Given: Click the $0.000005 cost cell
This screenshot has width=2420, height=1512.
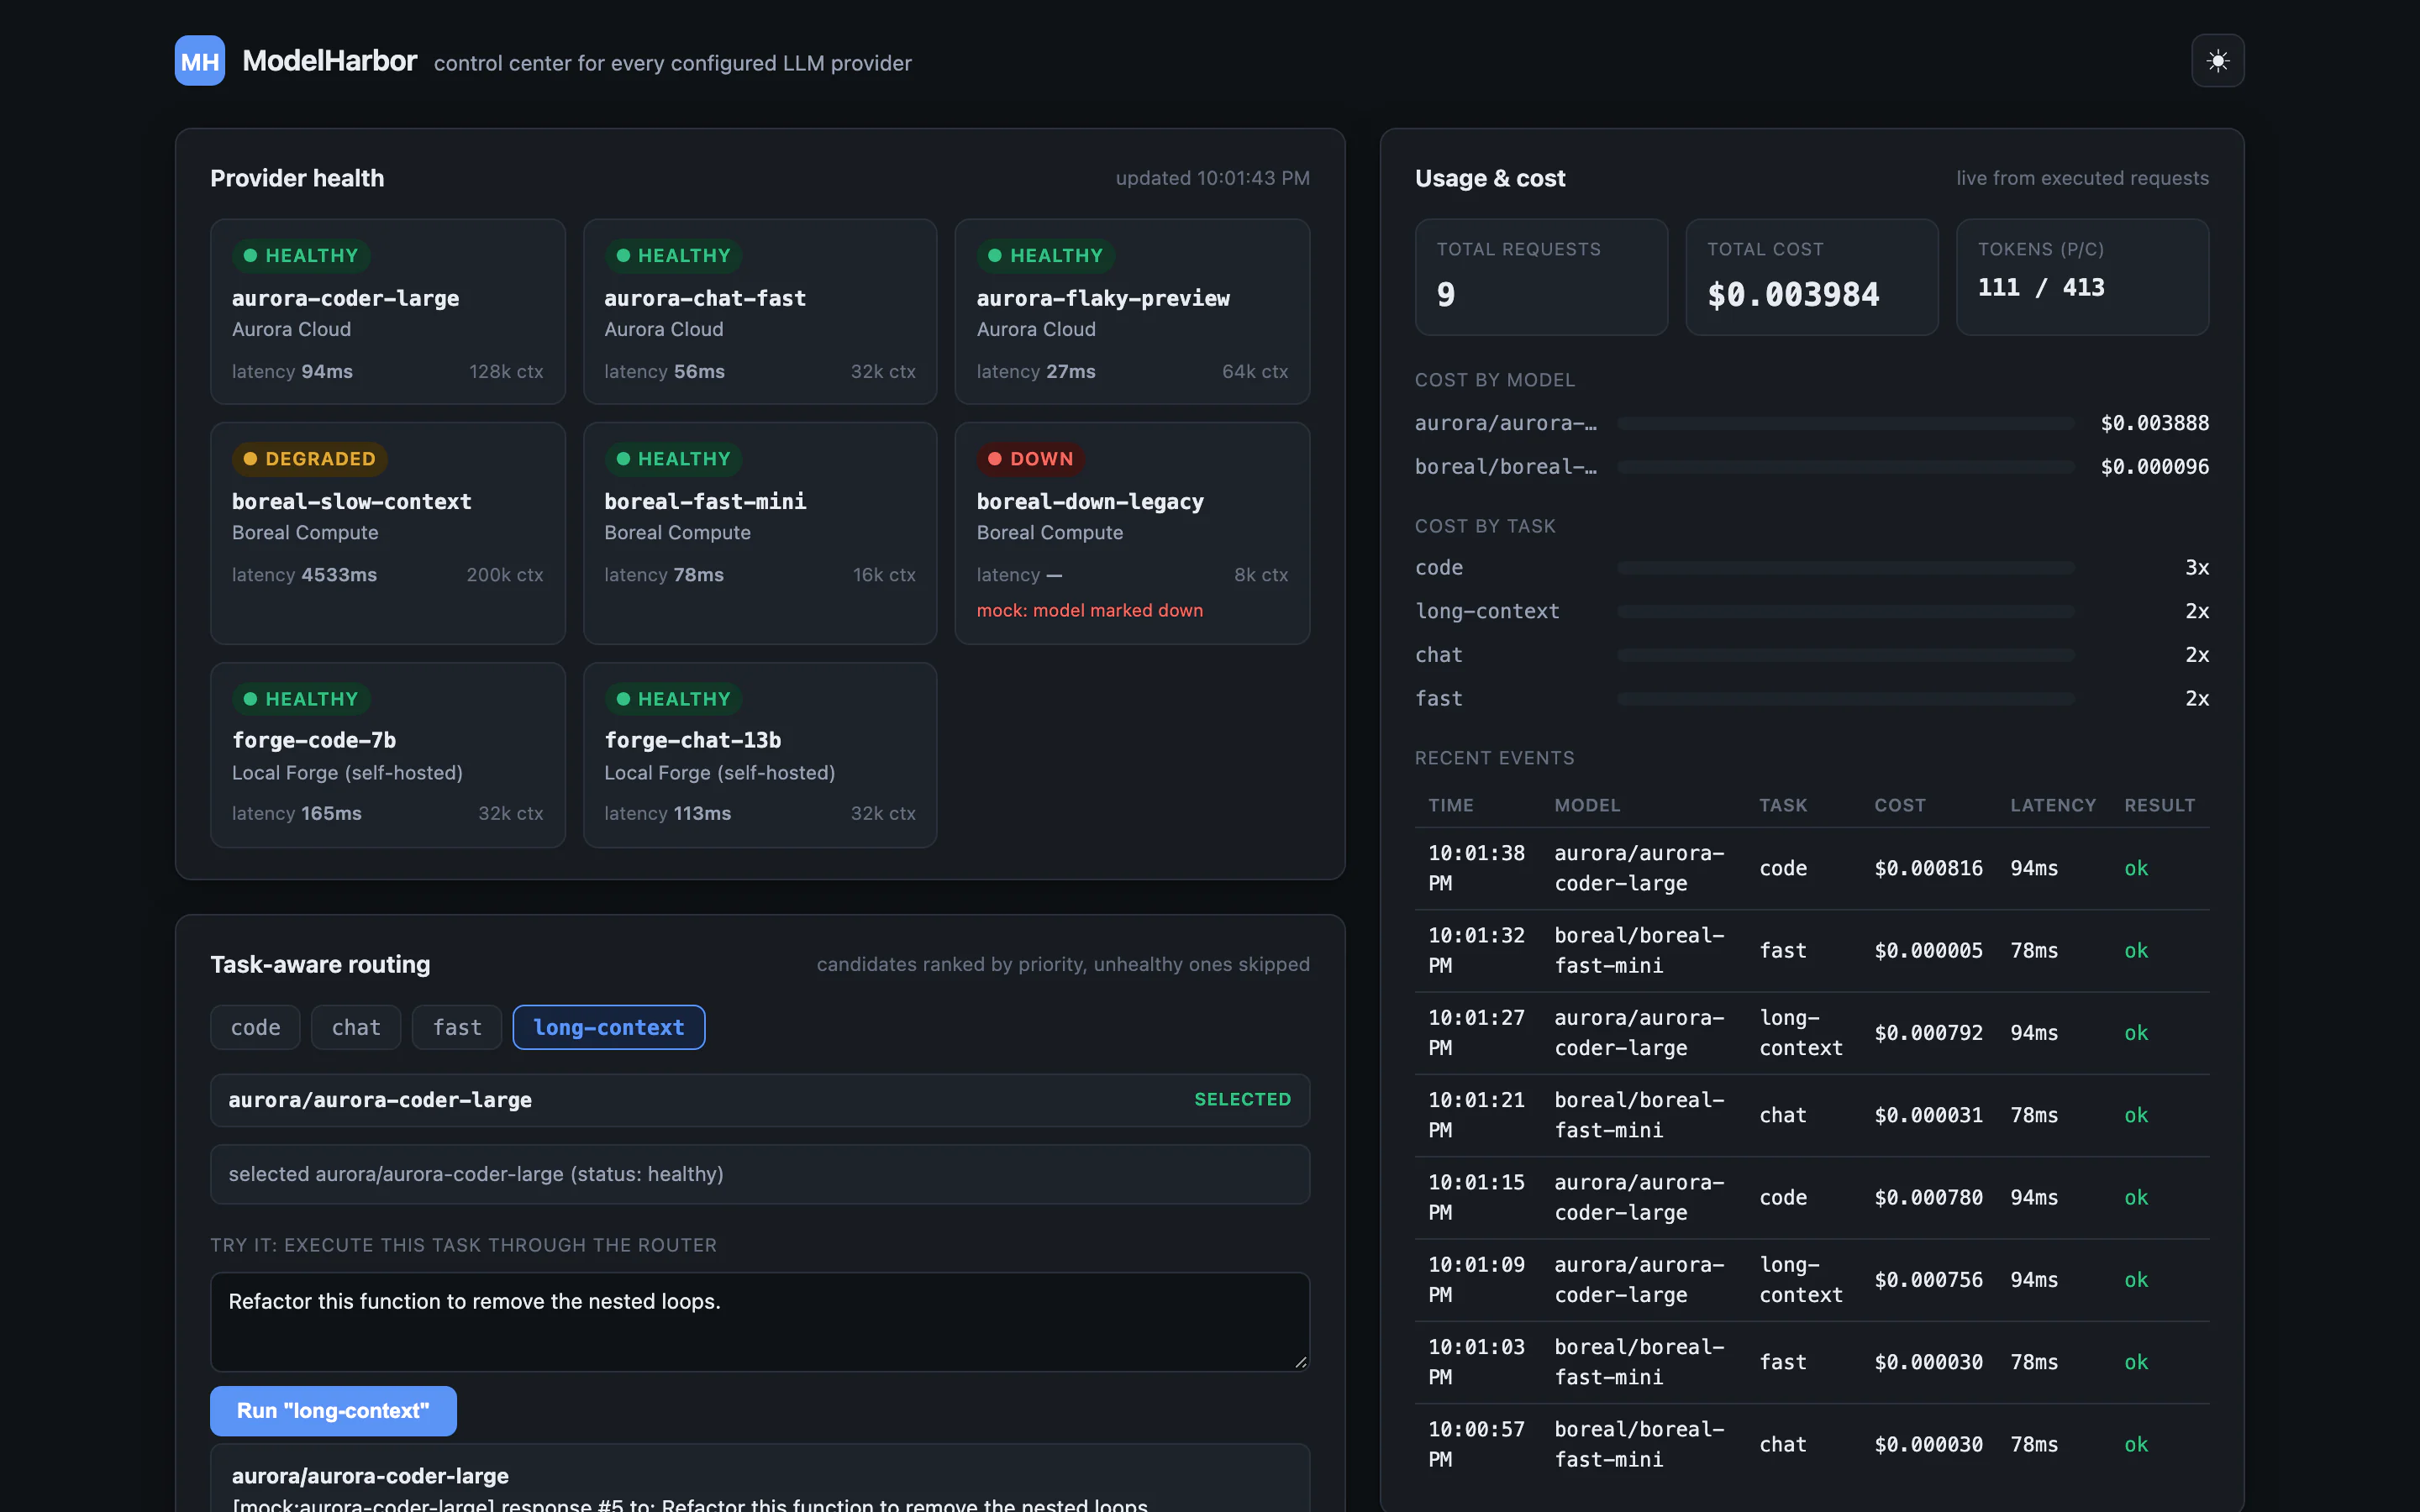Looking at the screenshot, I should click(1928, 950).
